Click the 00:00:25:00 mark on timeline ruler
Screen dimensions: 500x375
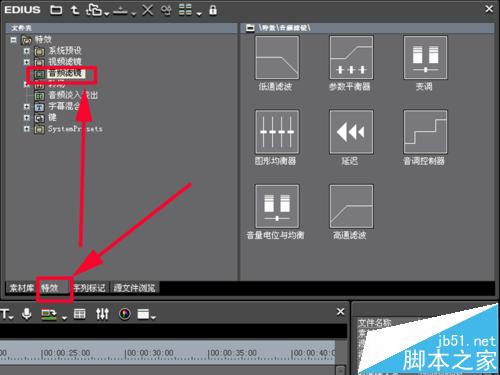click(66, 353)
